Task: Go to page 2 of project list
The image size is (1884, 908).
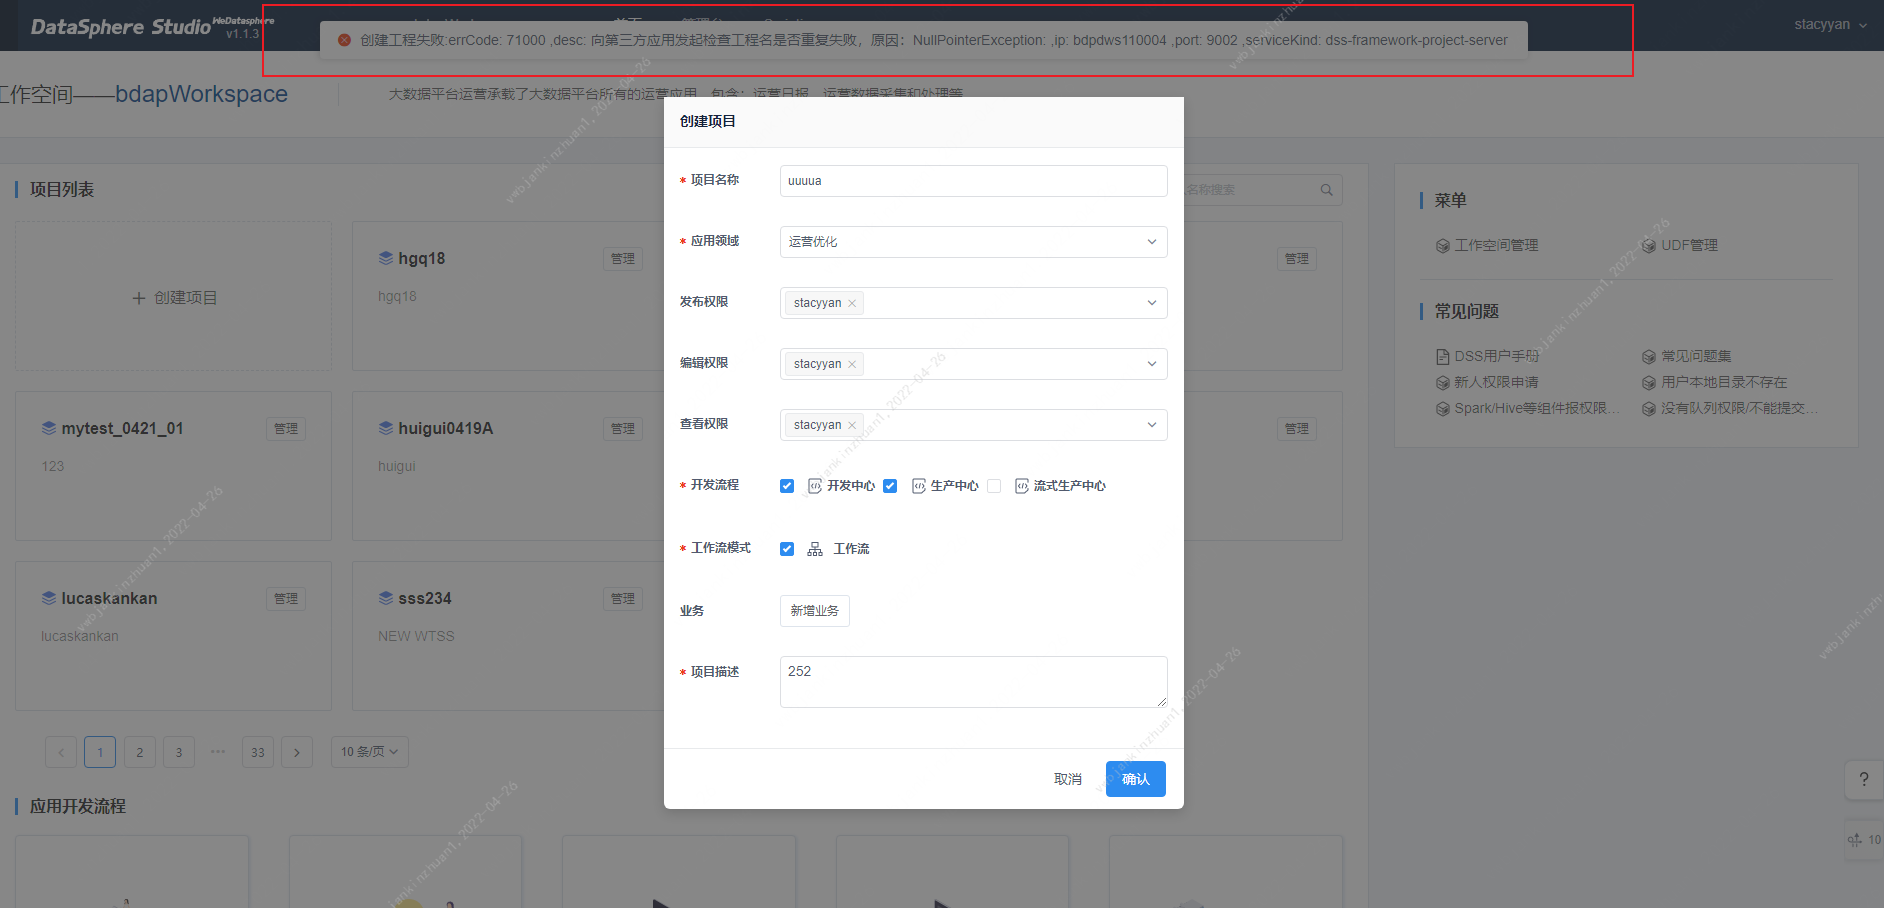Action: [140, 752]
